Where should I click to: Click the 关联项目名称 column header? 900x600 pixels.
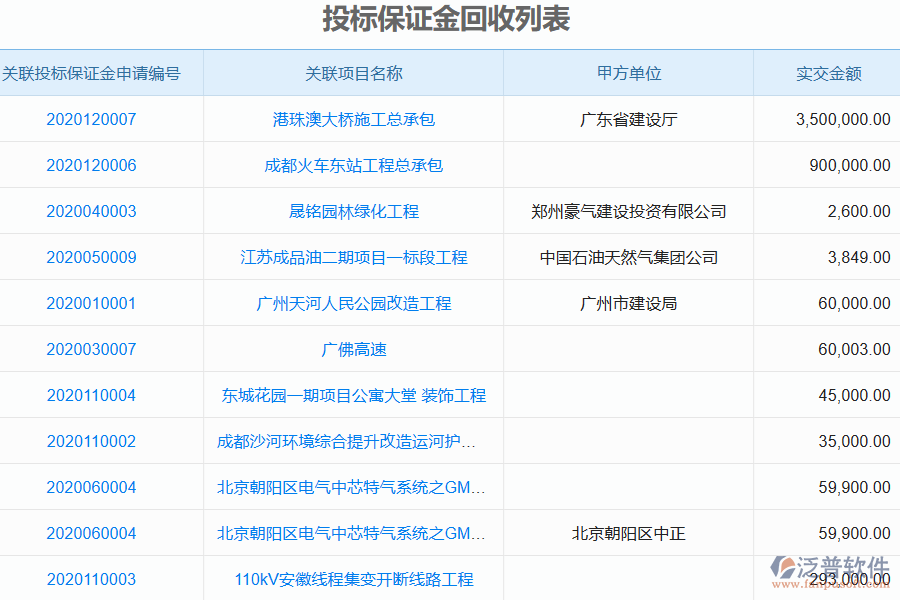coord(353,73)
